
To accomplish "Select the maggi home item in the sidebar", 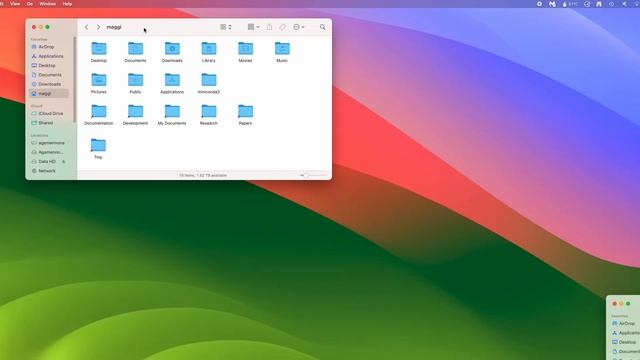I will (49, 93).
